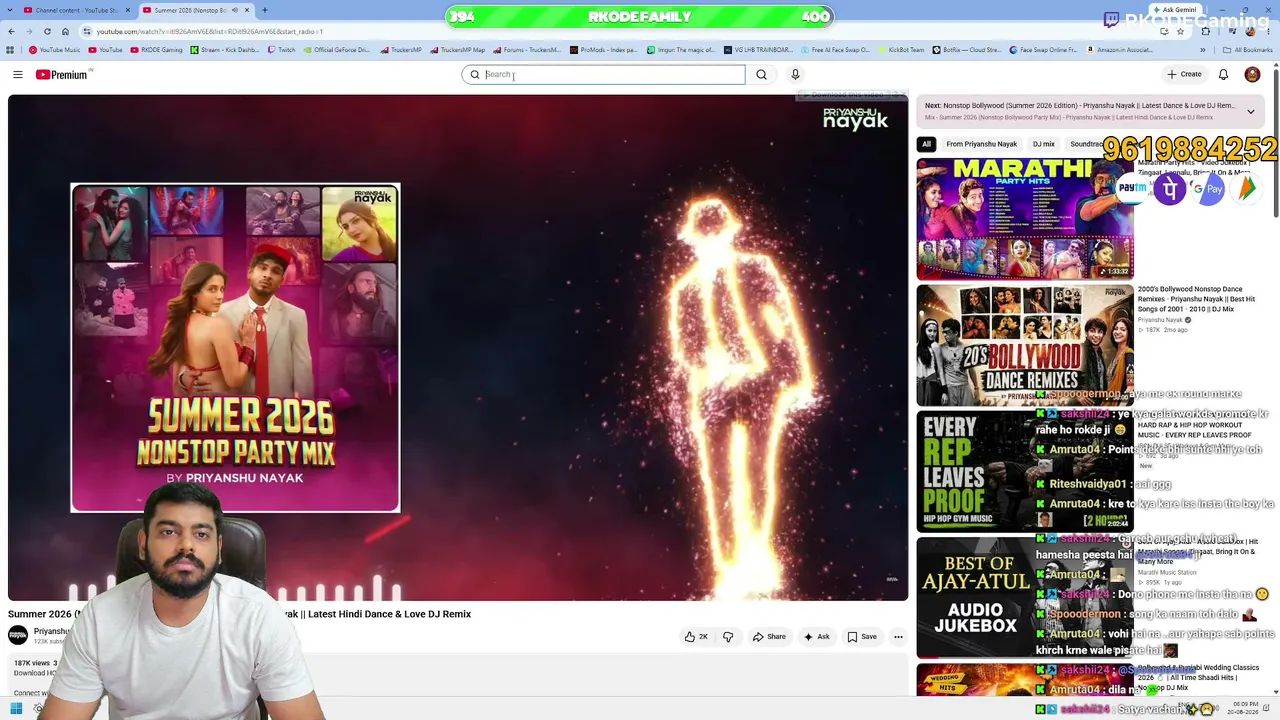Save the video to a playlist
The image size is (1280, 720).
click(861, 637)
